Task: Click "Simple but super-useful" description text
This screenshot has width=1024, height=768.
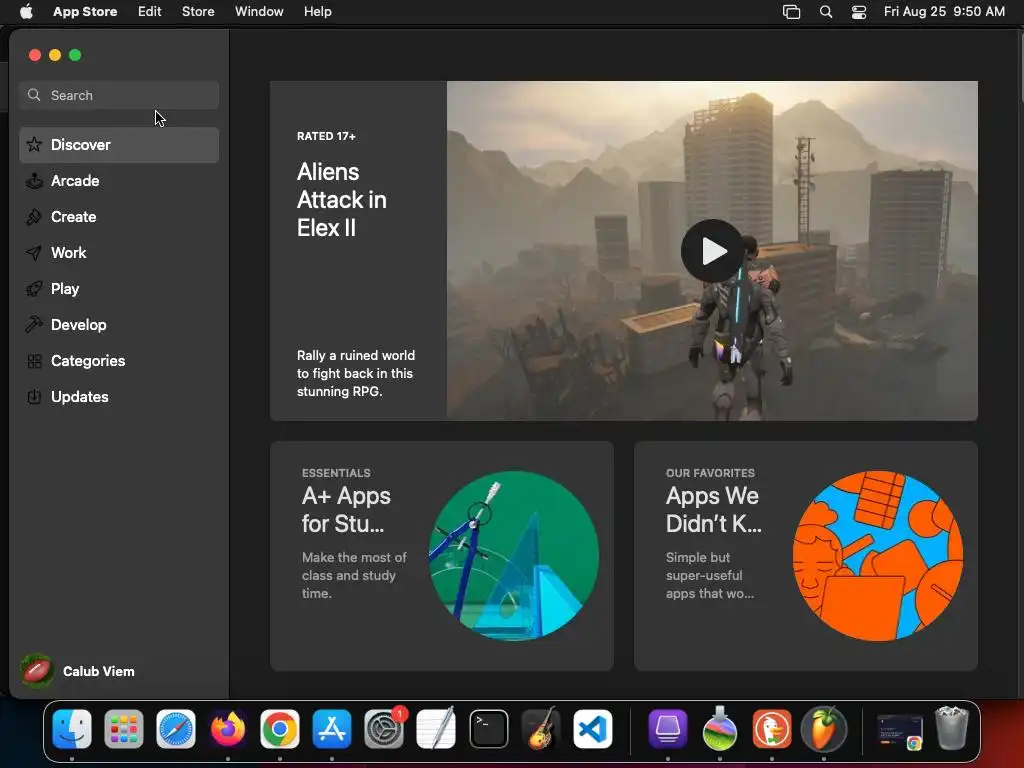Action: coord(710,575)
